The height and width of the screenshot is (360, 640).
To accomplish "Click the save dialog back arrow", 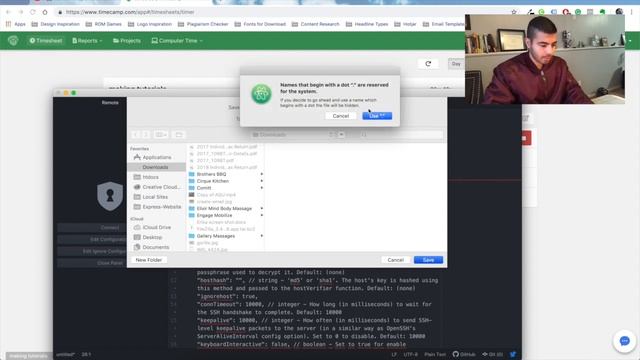I will point(136,135).
